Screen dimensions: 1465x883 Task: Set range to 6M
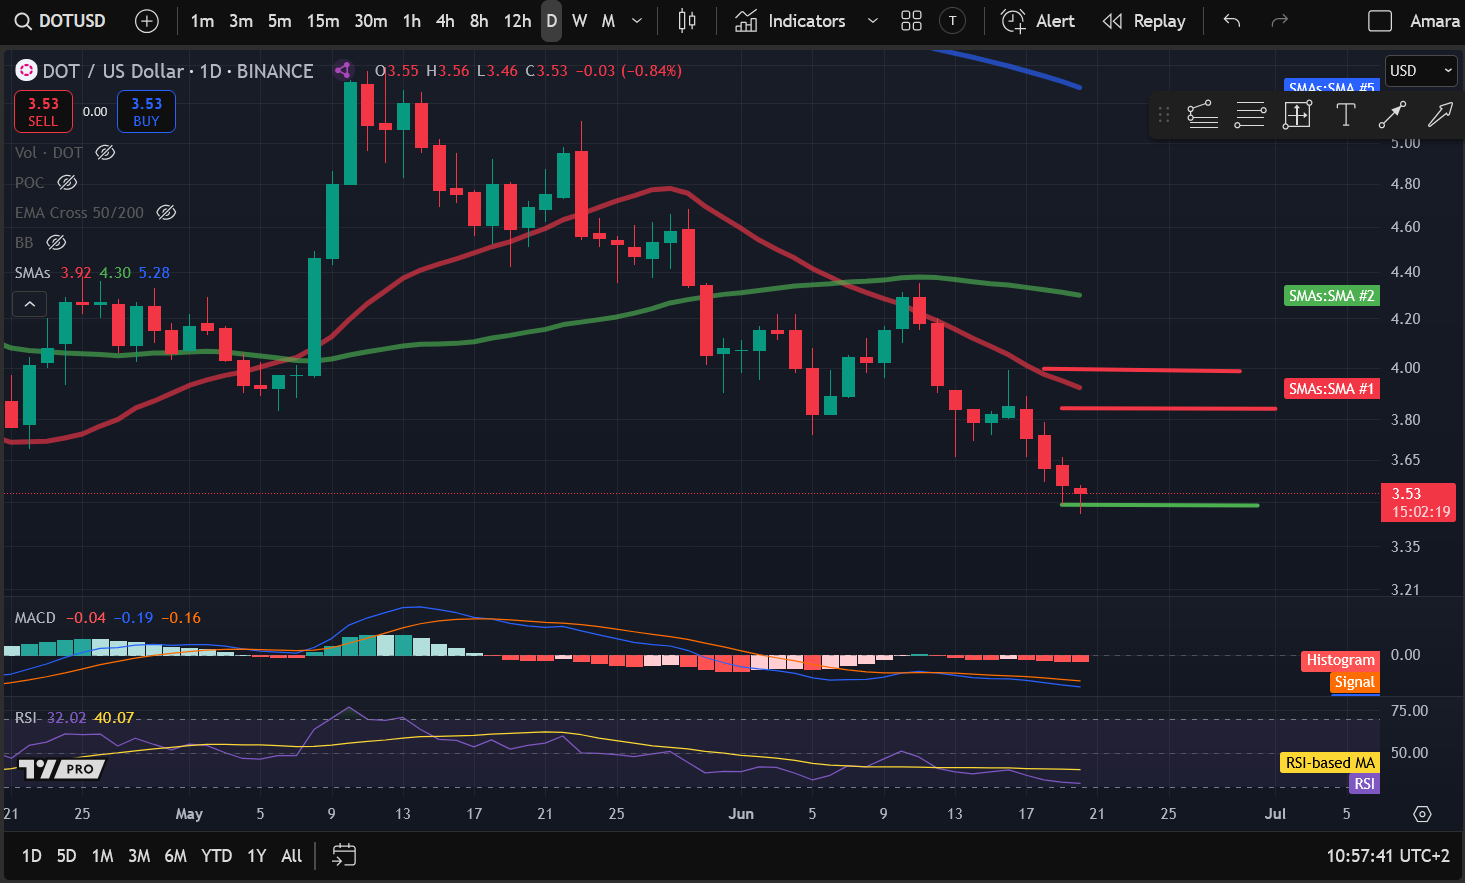[x=175, y=856]
